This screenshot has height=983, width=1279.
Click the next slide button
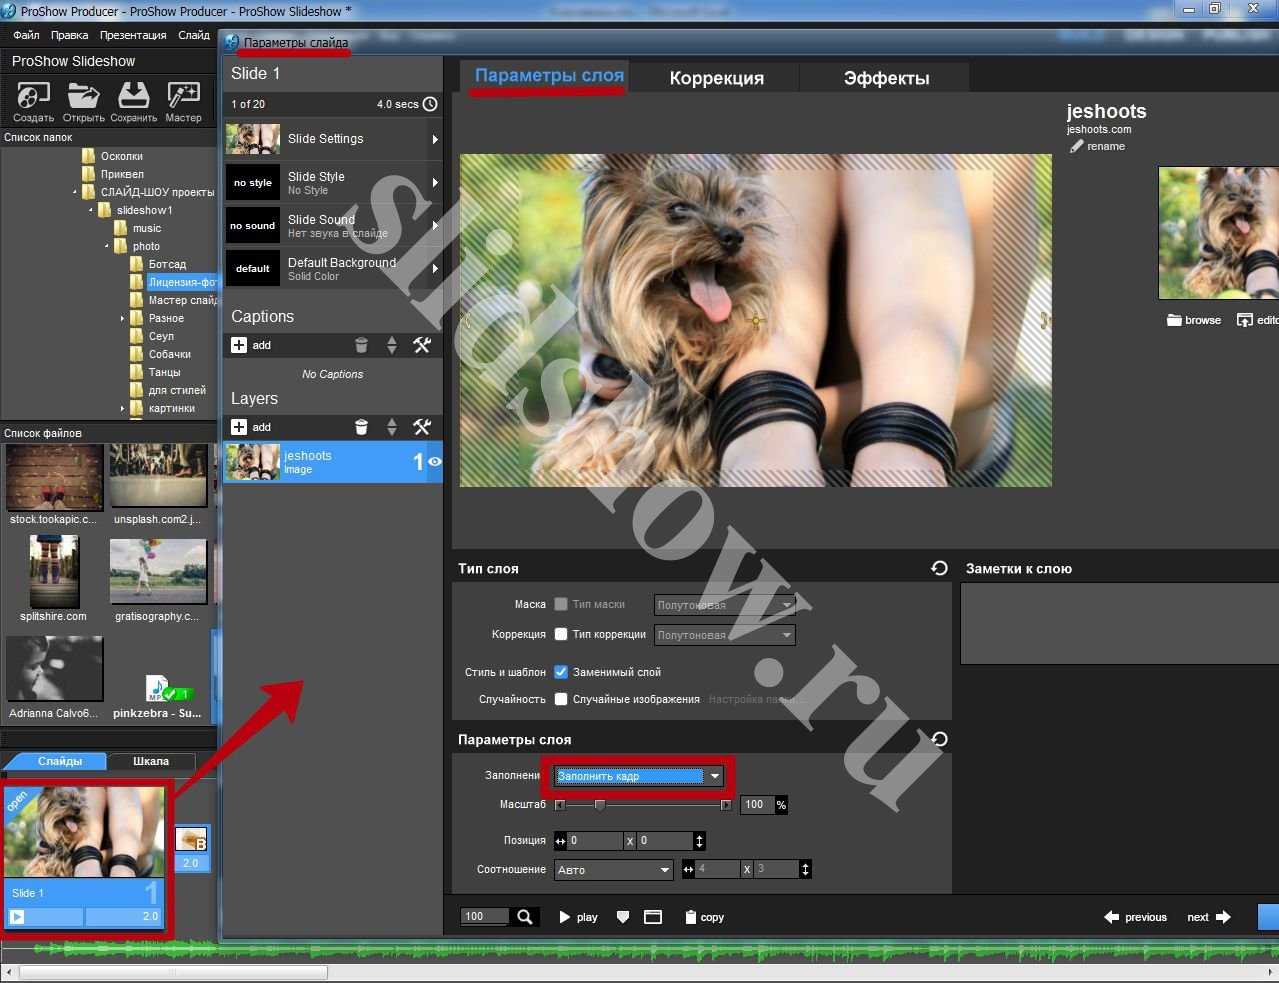[1208, 917]
